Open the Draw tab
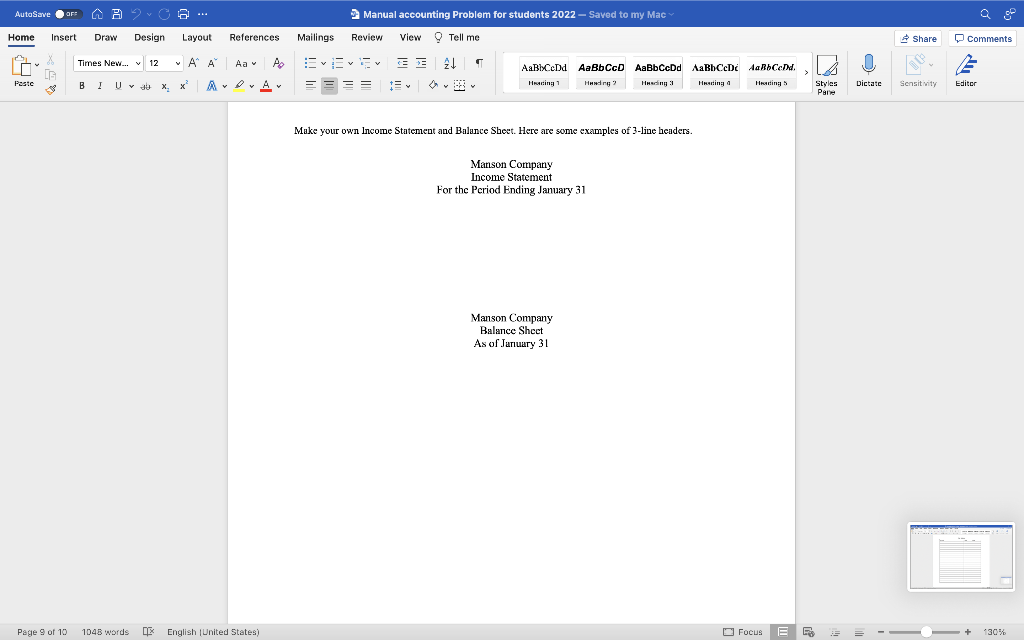This screenshot has height=640, width=1024. 105,37
